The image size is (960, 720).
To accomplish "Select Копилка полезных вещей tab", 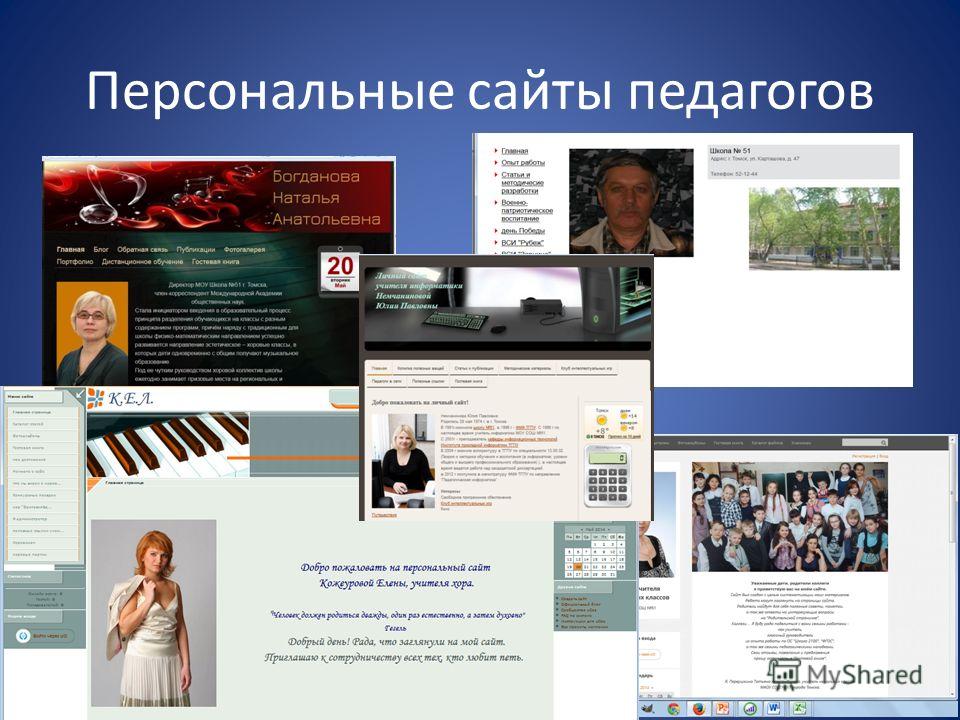I will (x=421, y=369).
